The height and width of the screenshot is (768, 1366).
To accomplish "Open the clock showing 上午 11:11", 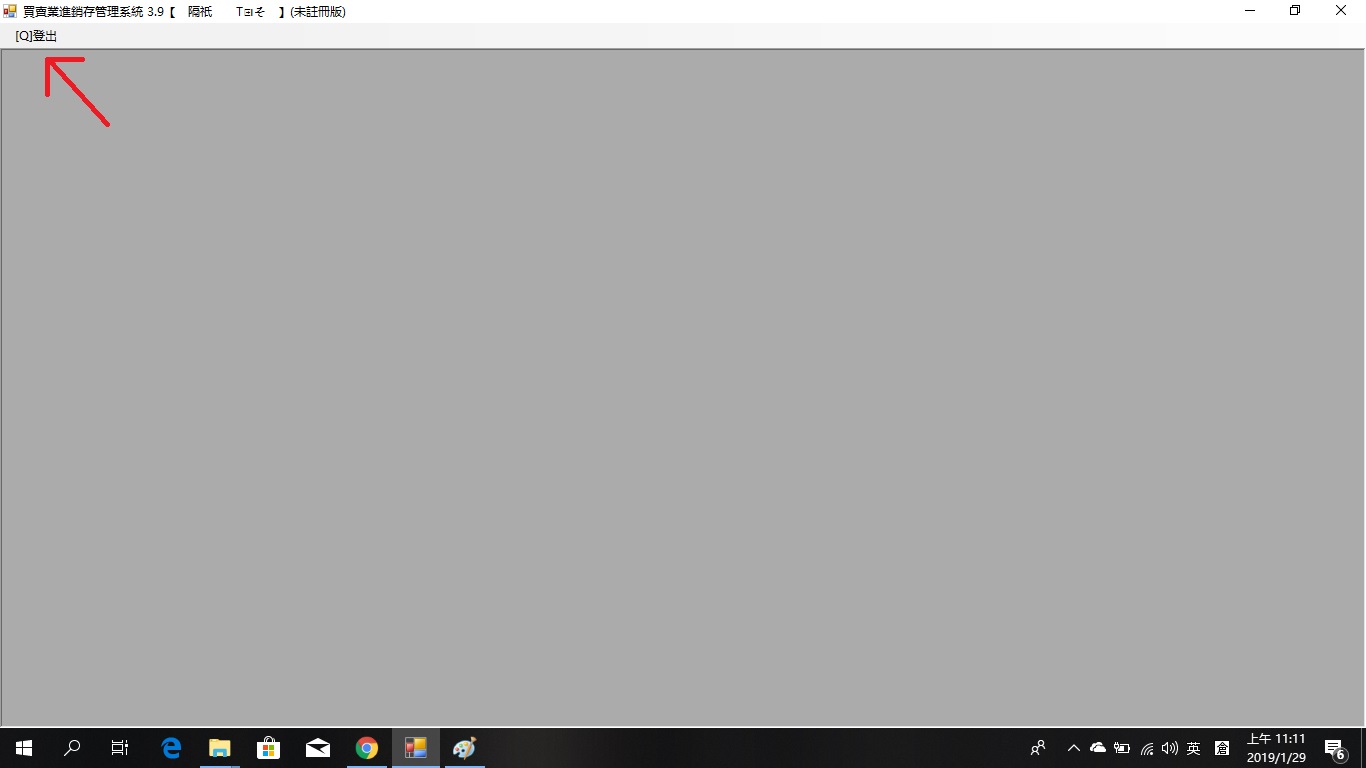I will 1276,748.
